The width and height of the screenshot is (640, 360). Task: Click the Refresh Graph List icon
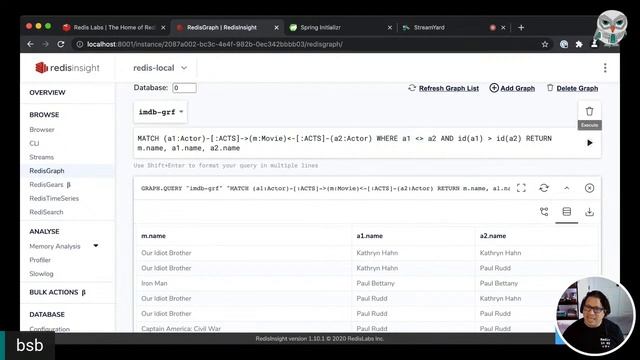pos(412,88)
